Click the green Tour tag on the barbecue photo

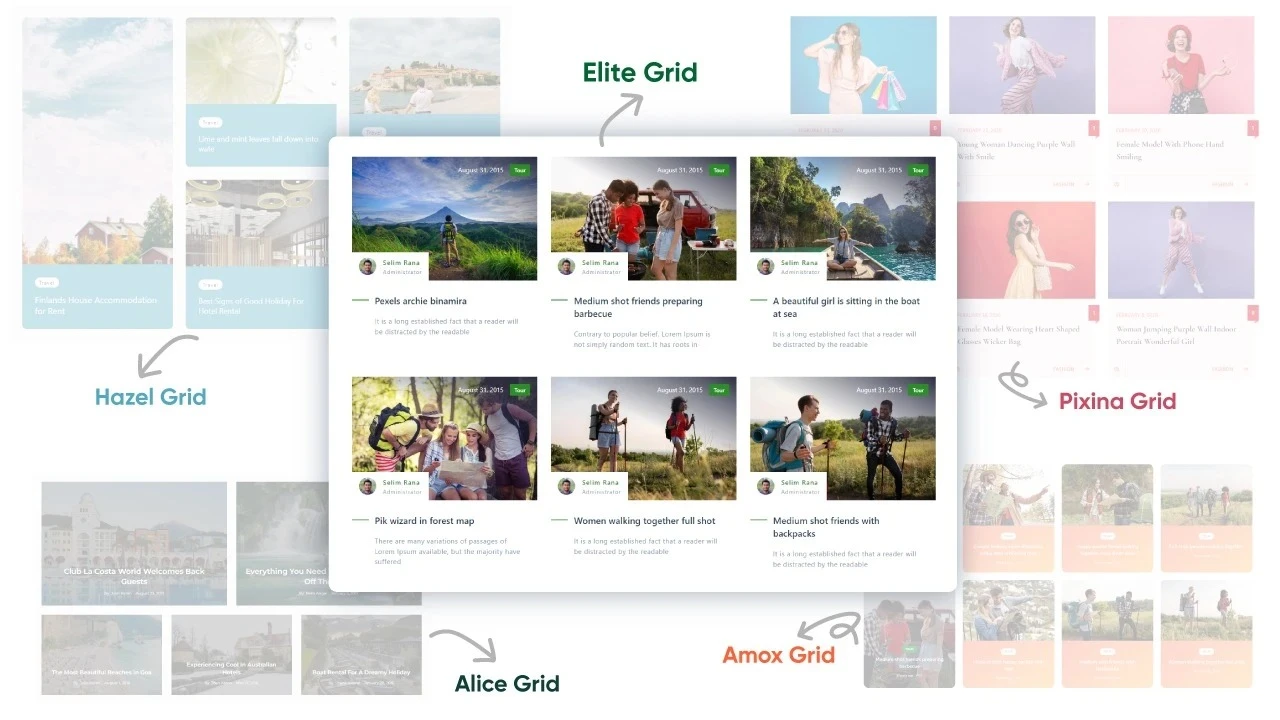718,170
